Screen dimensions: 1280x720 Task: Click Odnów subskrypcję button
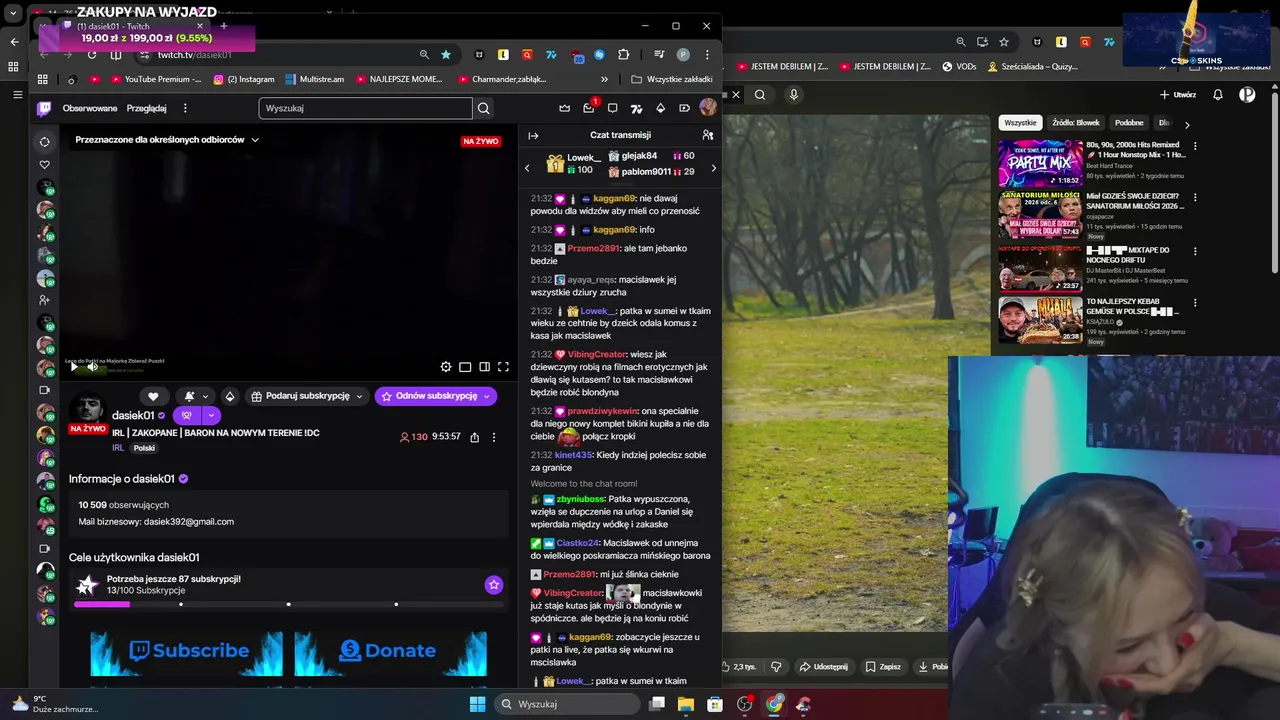(435, 396)
